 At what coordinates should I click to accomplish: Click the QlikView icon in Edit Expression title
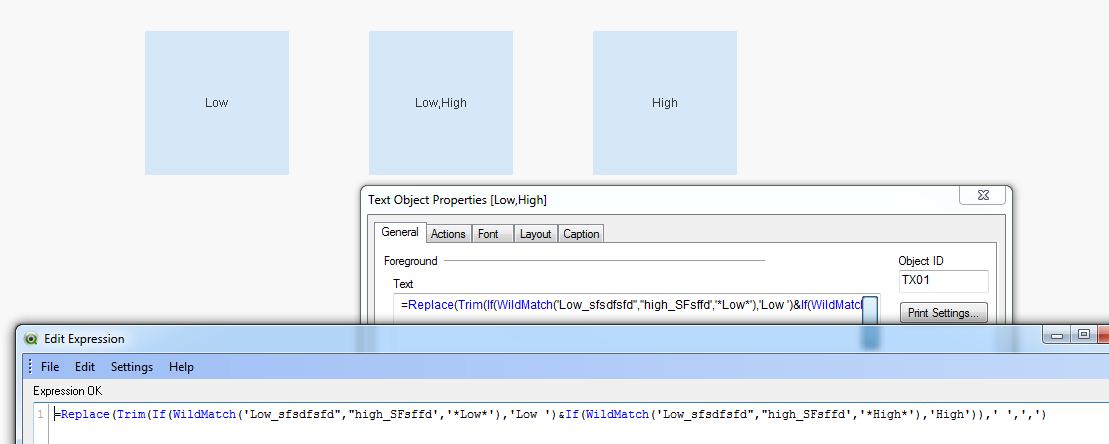[x=30, y=339]
